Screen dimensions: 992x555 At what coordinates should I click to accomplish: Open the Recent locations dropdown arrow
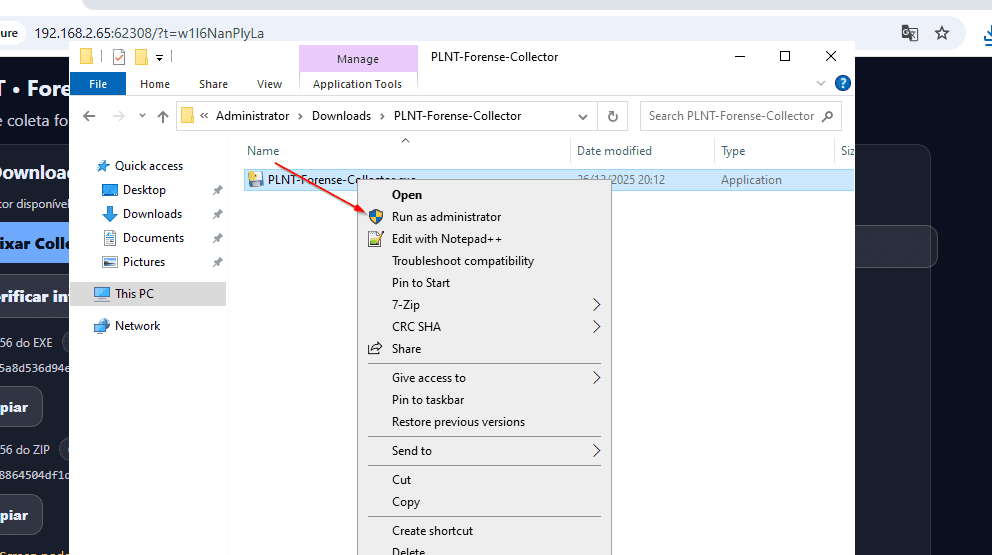[x=142, y=116]
